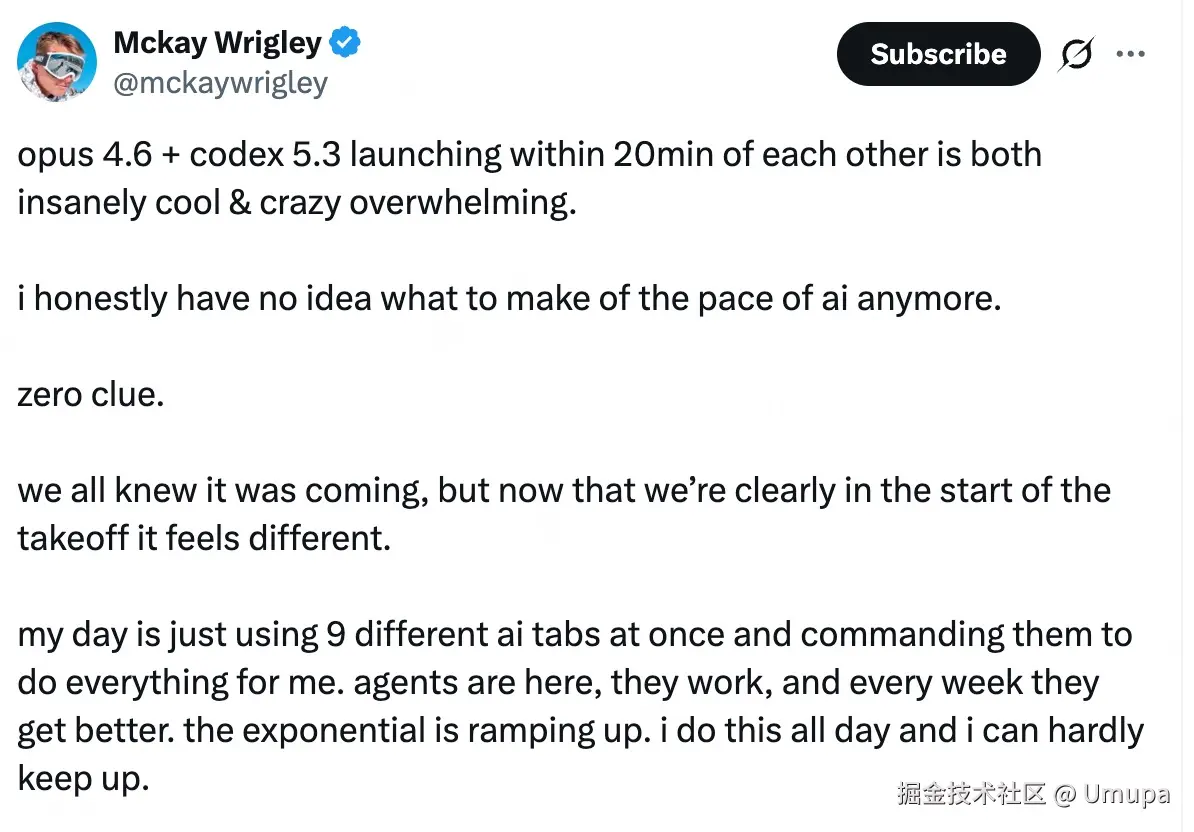Click the Grok slashed-circle icon

(x=1075, y=55)
